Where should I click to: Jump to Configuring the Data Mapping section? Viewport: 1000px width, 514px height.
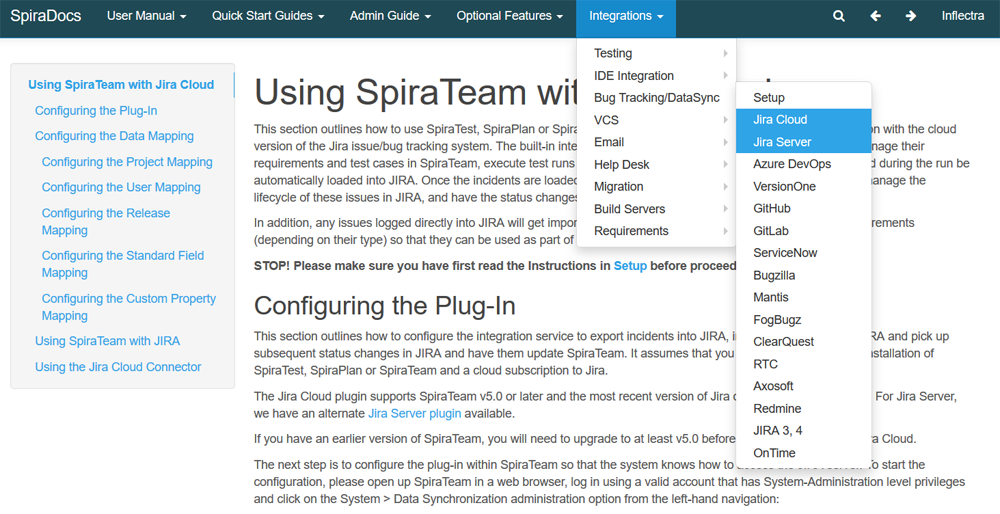coord(114,136)
